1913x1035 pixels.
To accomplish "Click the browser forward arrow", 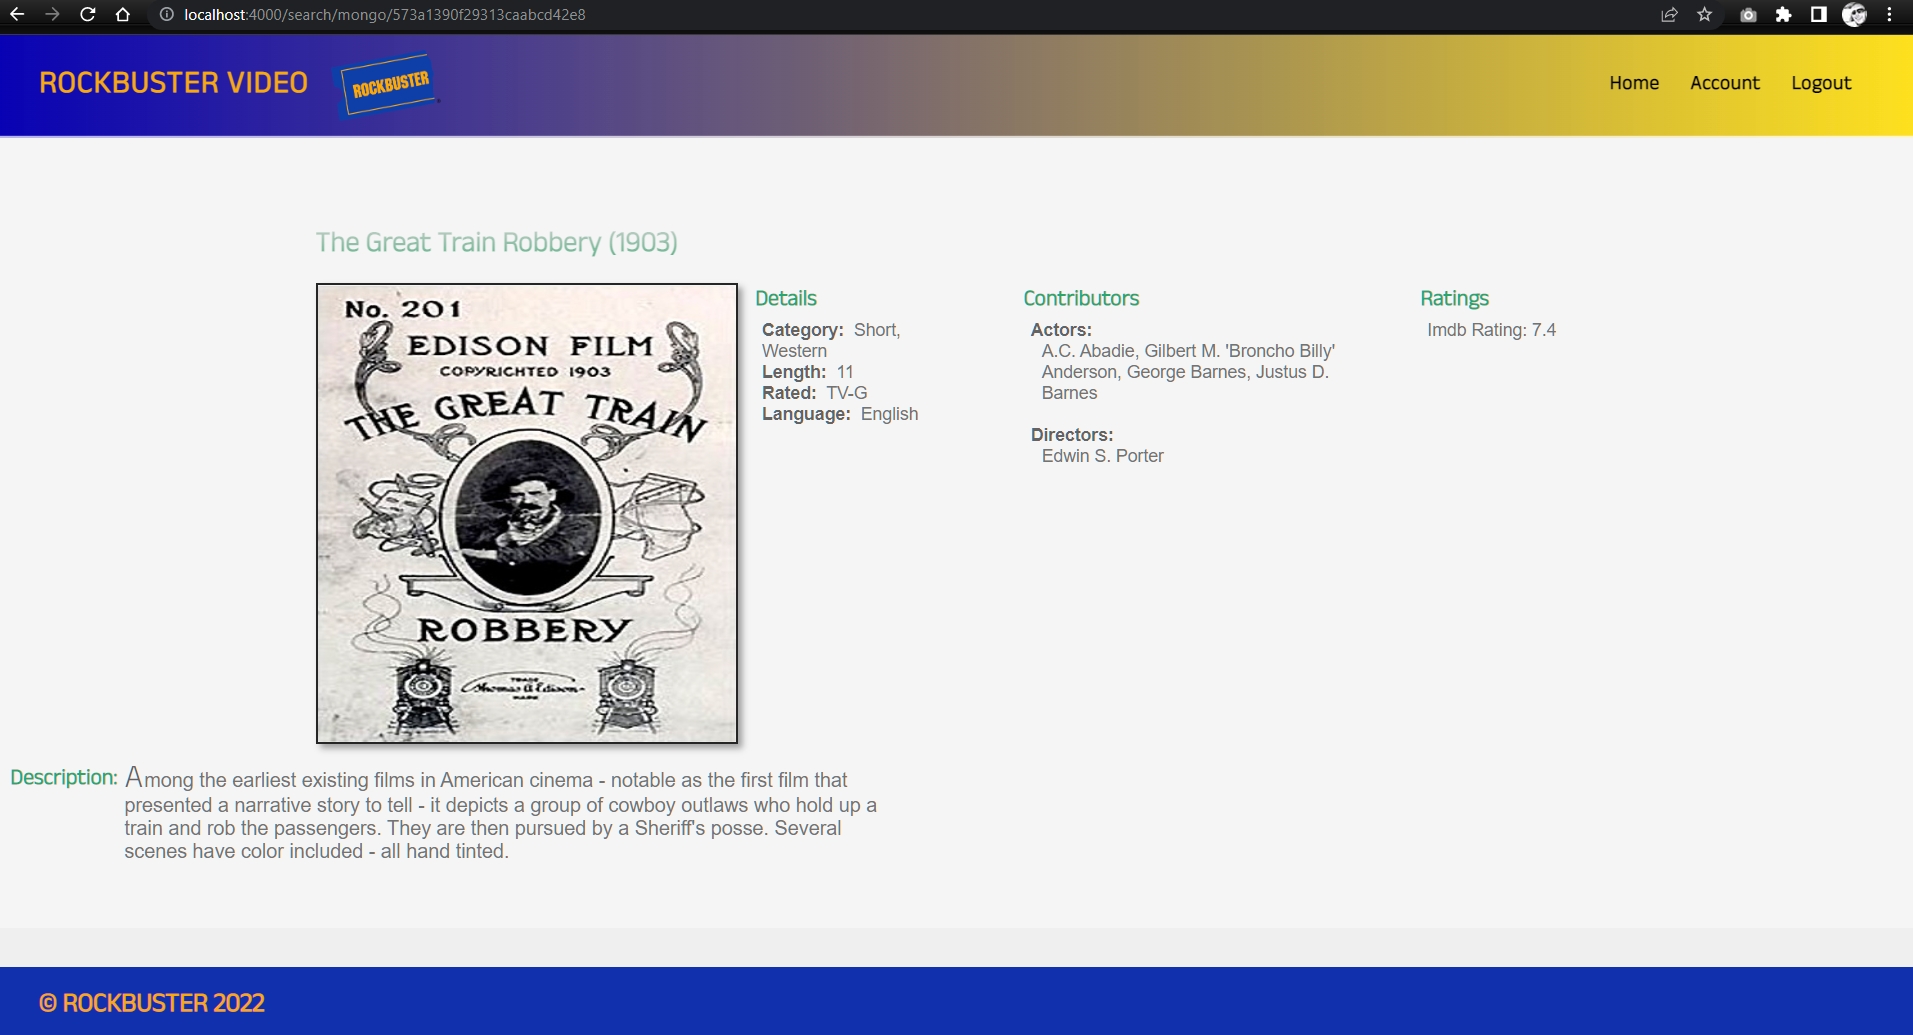I will coord(52,14).
